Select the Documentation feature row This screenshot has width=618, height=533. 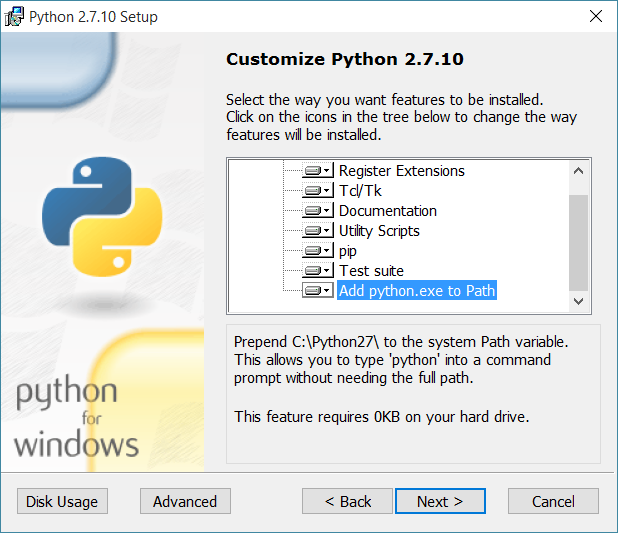(x=388, y=211)
